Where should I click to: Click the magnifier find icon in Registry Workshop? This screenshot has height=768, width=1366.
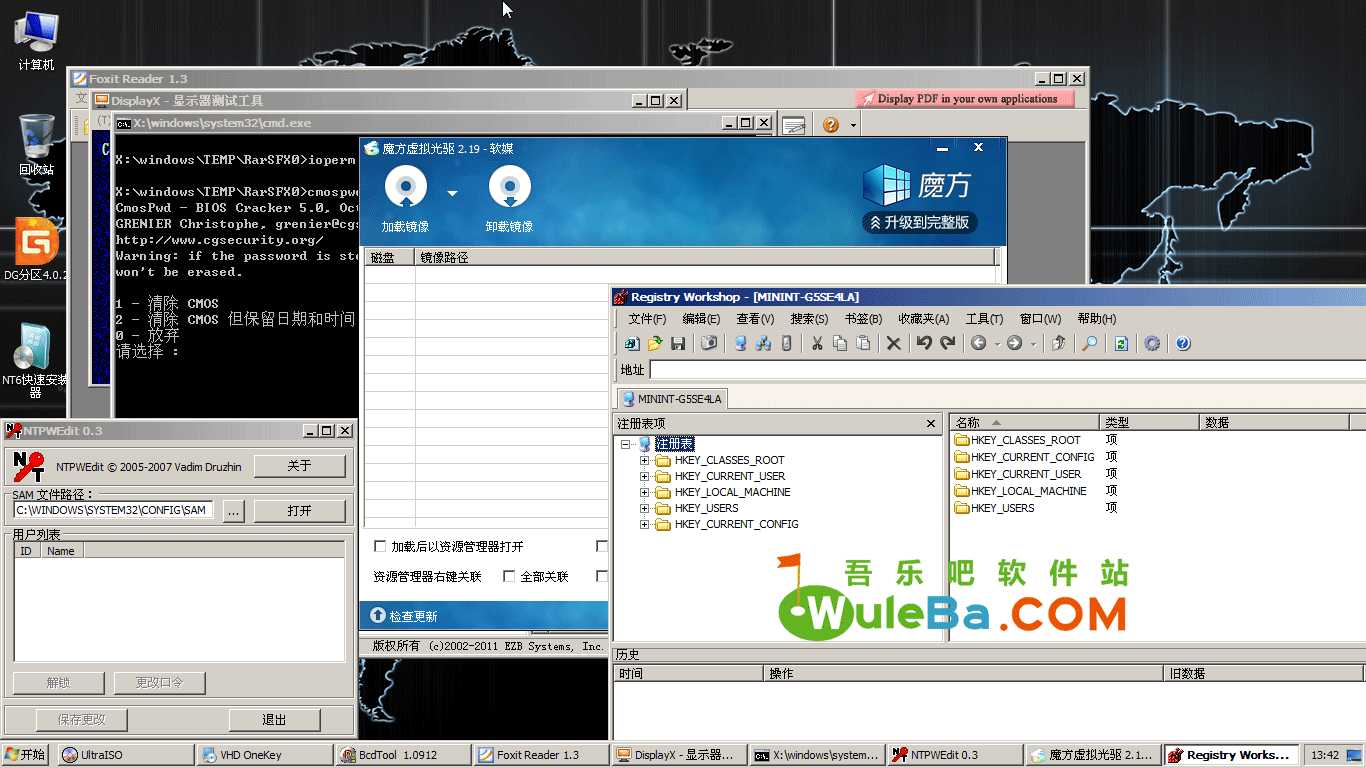coord(1090,343)
